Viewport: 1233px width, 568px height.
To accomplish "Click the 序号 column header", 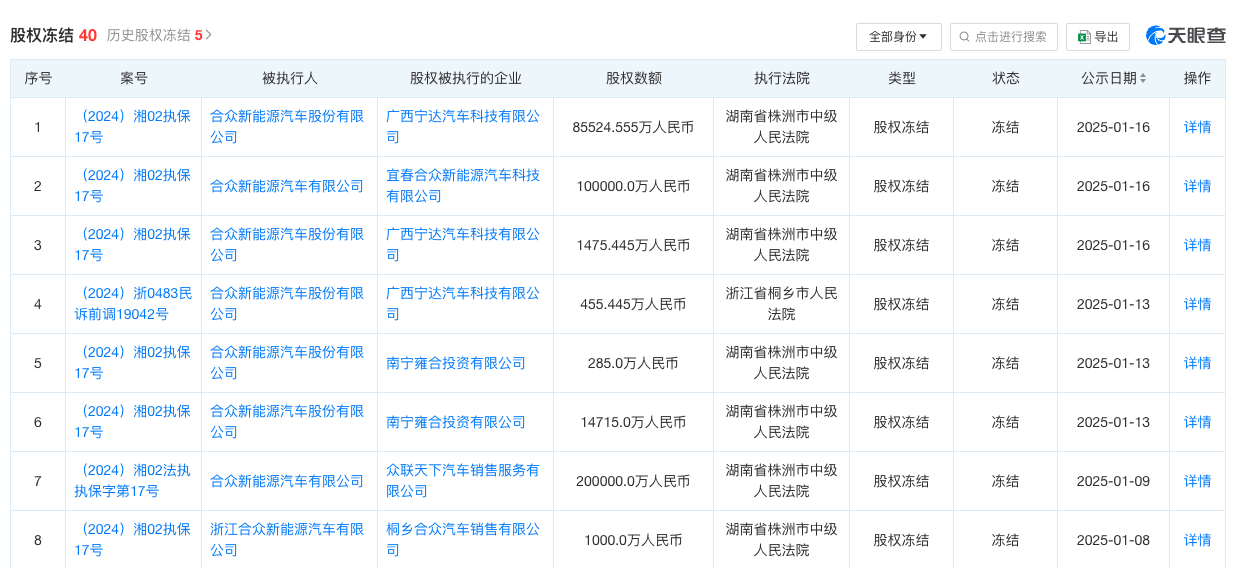I will [38, 78].
